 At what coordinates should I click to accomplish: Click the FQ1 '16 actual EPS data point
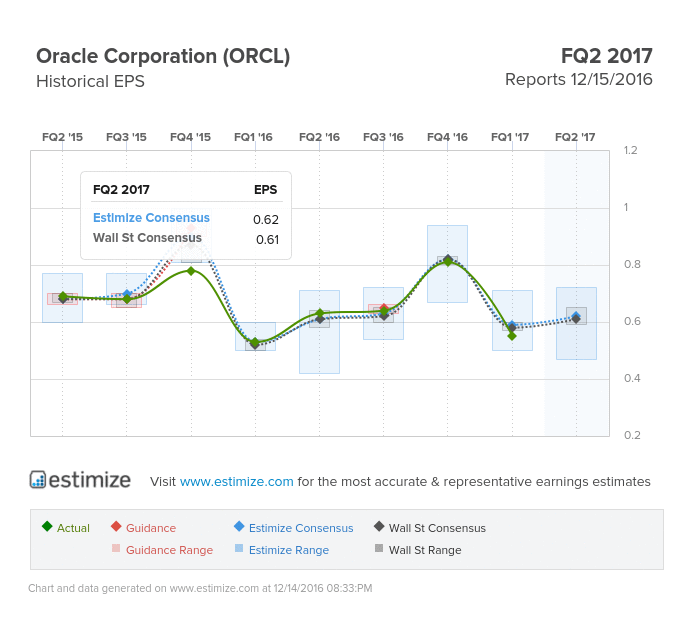(255, 342)
